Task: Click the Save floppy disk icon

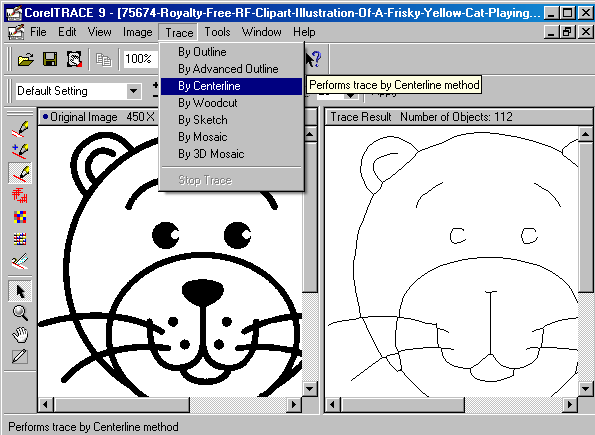Action: point(50,59)
